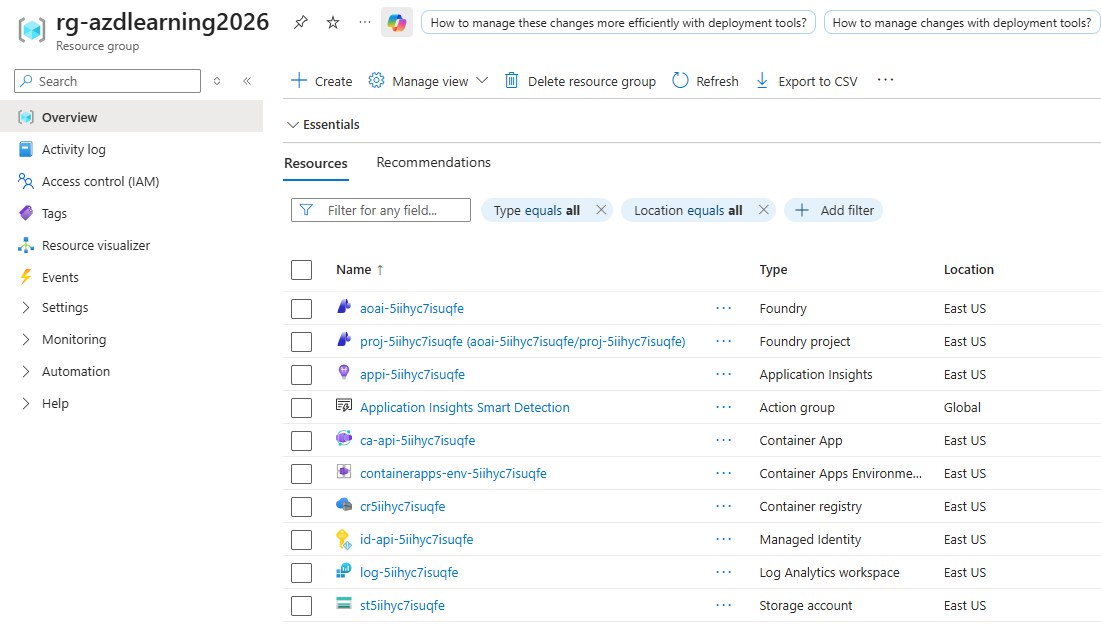Image resolution: width=1101 pixels, height=631 pixels.
Task: Click the Copilot suggestion about managing changes efficiently
Action: click(x=618, y=22)
